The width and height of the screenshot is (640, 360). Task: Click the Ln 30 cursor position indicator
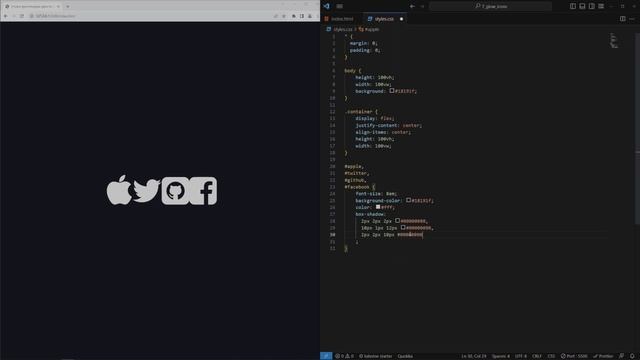tap(473, 356)
